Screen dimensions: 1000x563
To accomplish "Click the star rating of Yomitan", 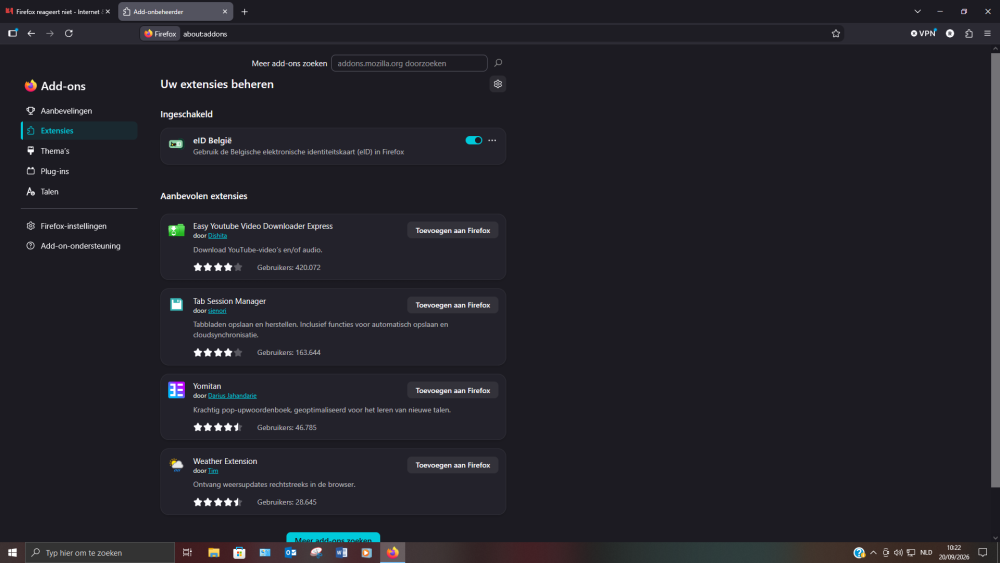I will 217,427.
